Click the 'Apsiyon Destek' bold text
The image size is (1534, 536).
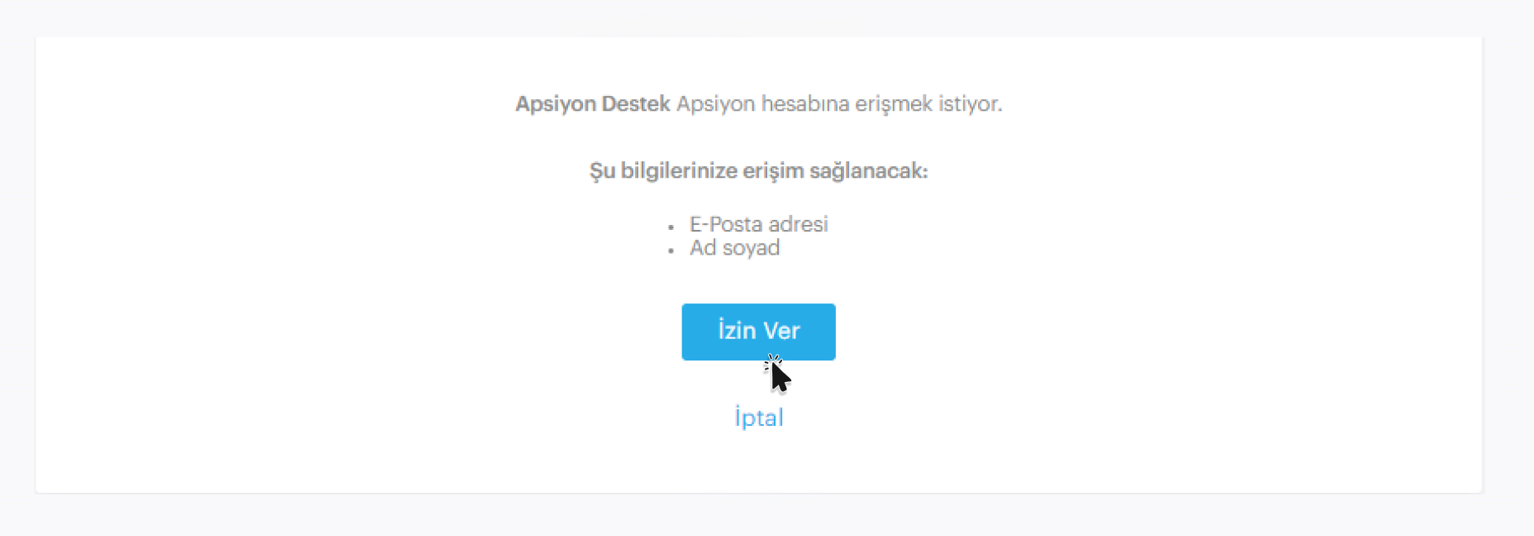(593, 104)
